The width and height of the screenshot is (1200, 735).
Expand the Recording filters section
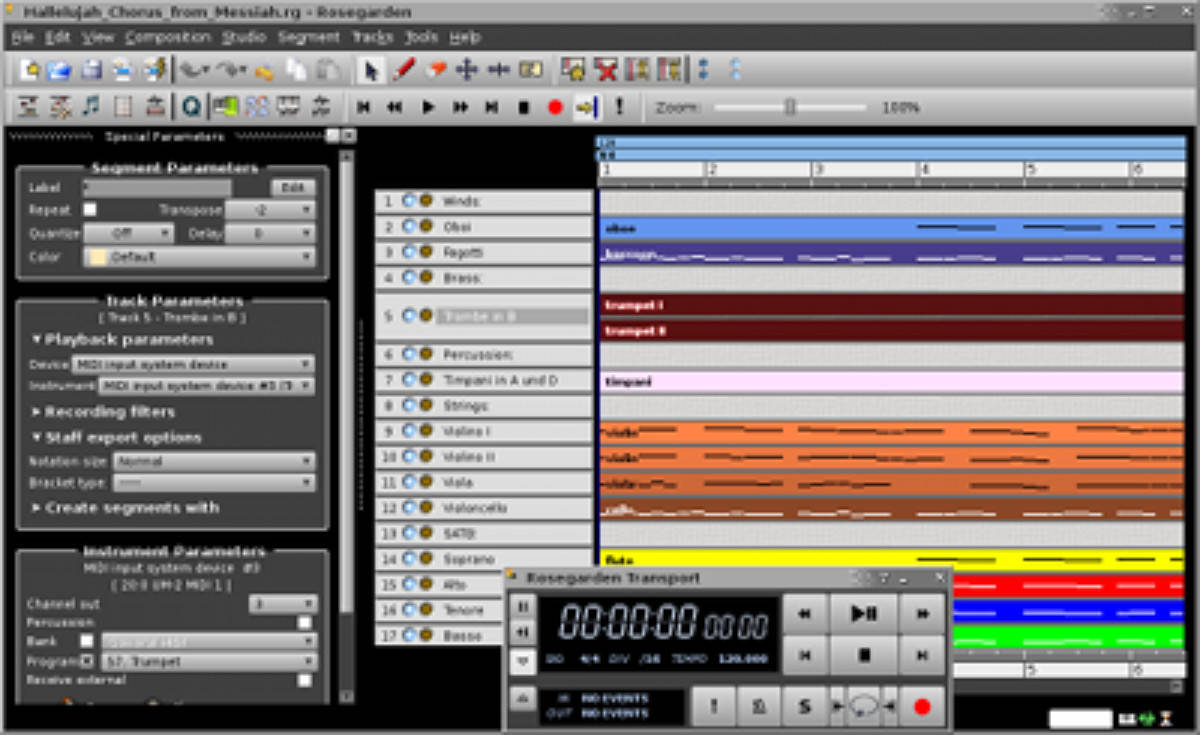click(103, 412)
